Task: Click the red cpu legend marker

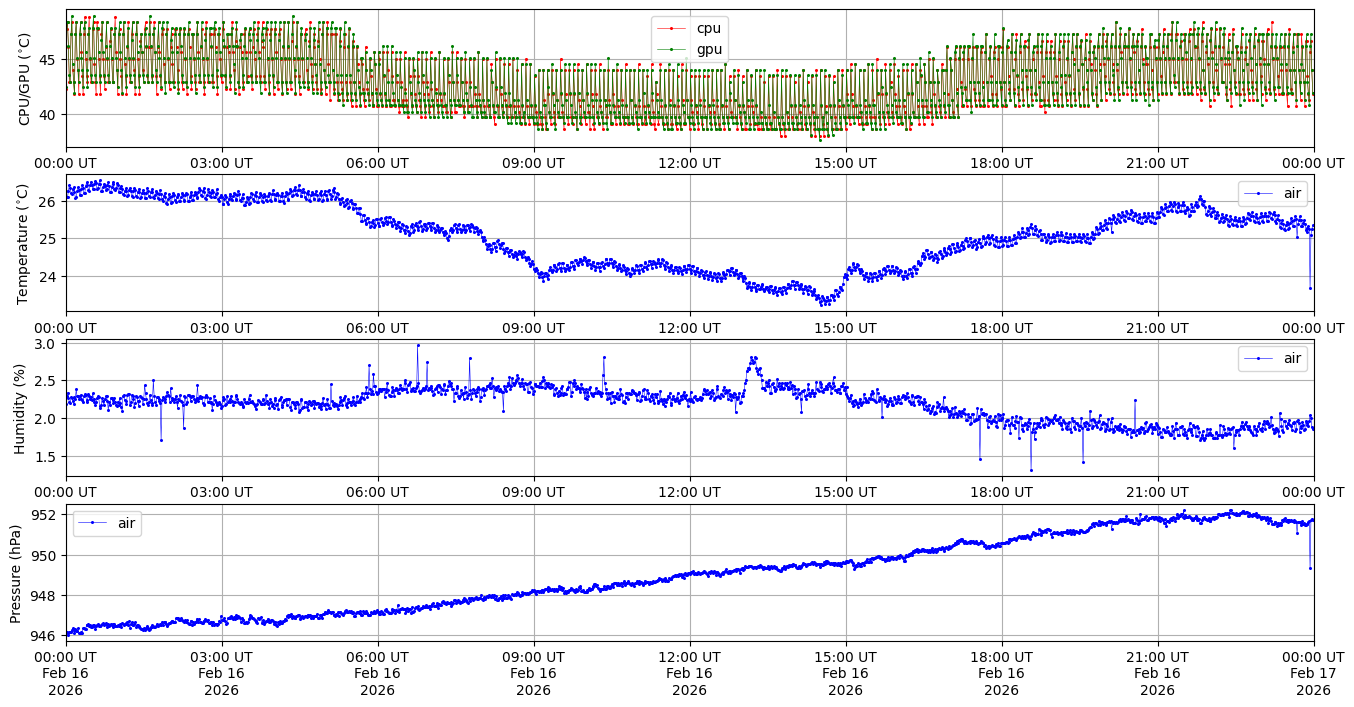Action: point(675,28)
